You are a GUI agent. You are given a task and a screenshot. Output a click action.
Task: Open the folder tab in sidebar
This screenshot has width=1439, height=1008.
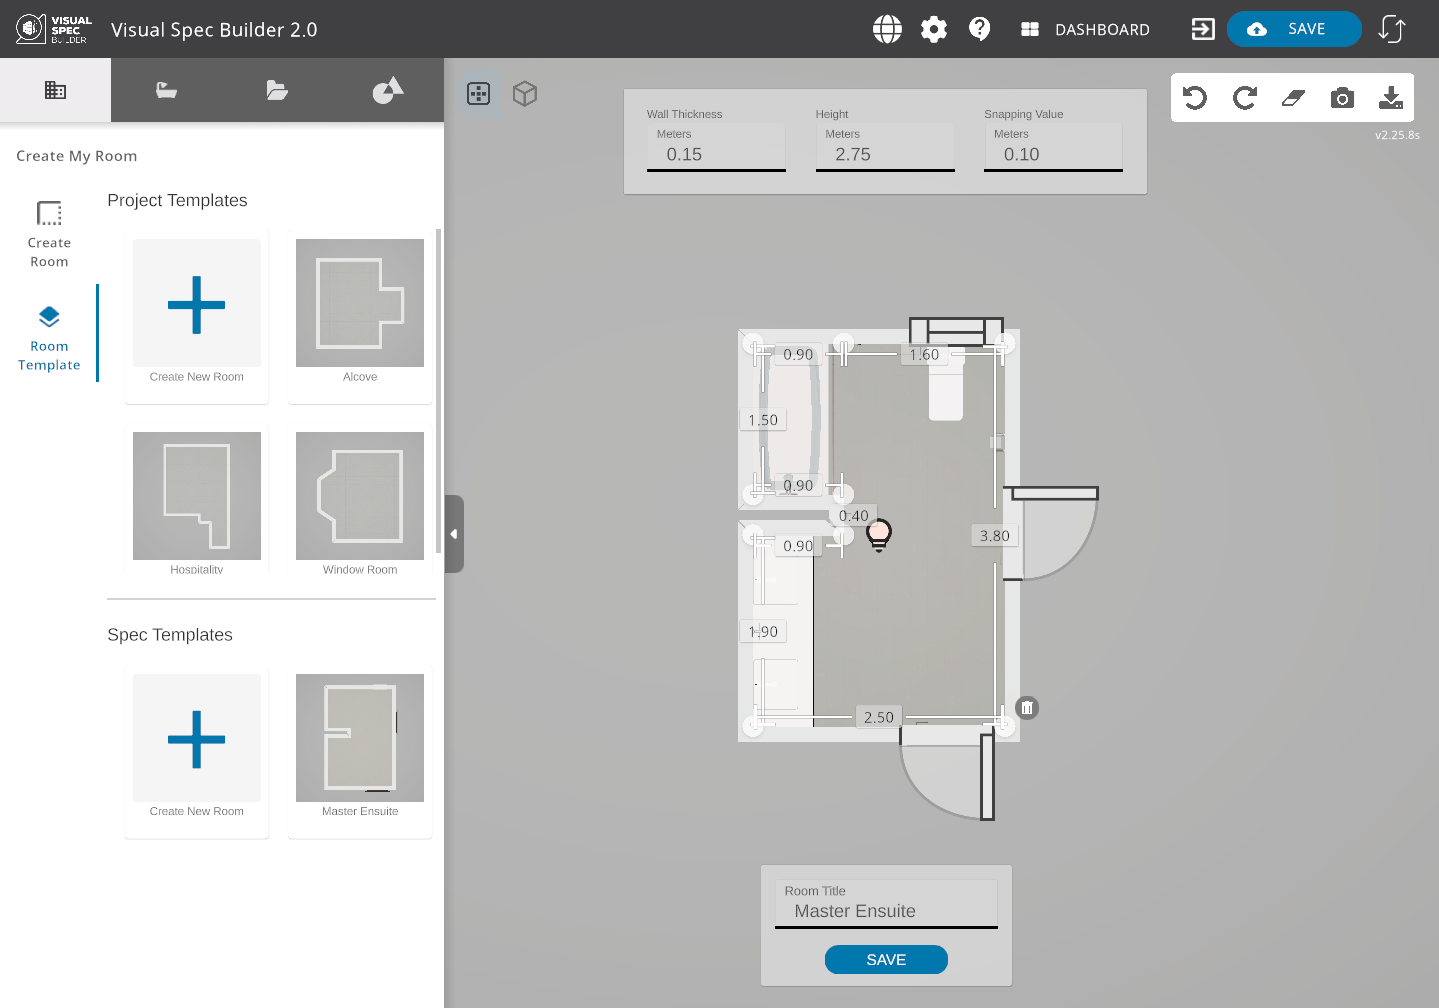pyautogui.click(x=277, y=91)
